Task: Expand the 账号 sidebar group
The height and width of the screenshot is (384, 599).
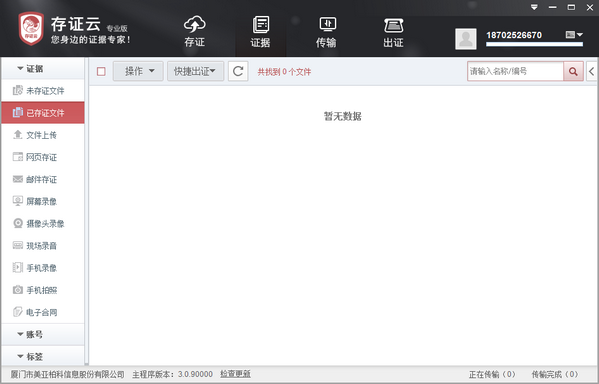Action: (43, 334)
